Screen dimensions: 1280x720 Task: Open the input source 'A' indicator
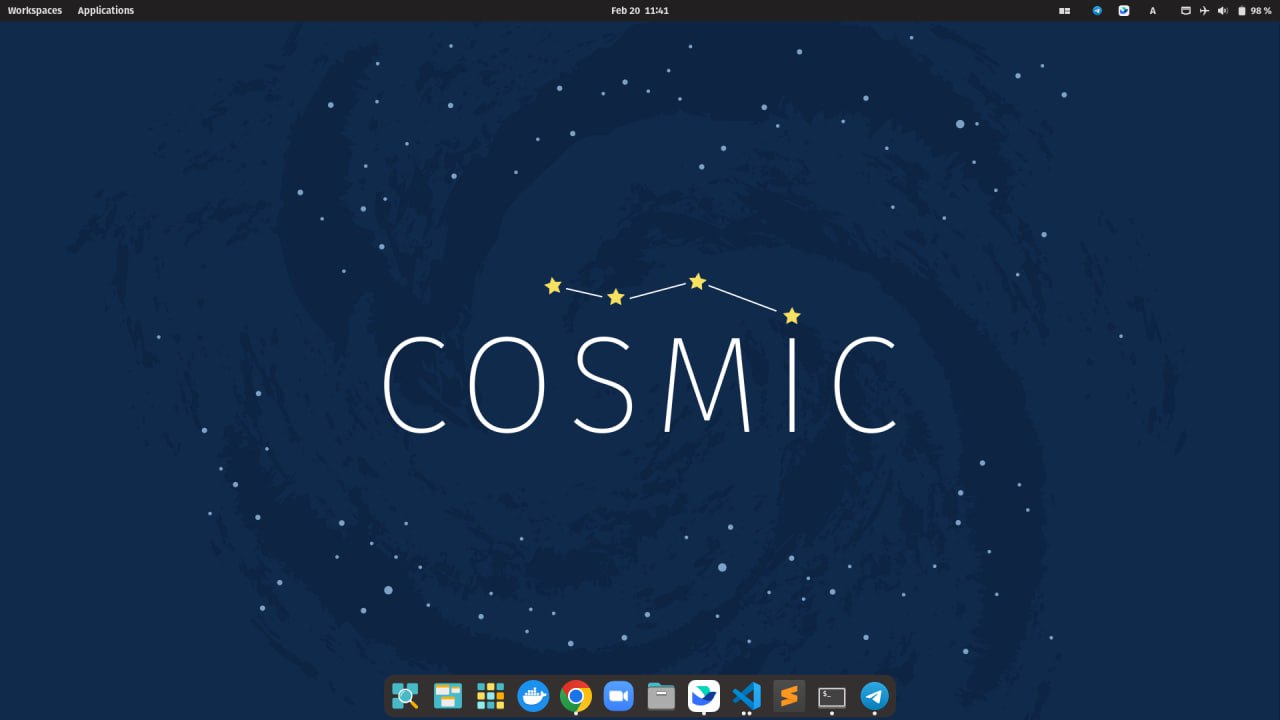[1152, 11]
